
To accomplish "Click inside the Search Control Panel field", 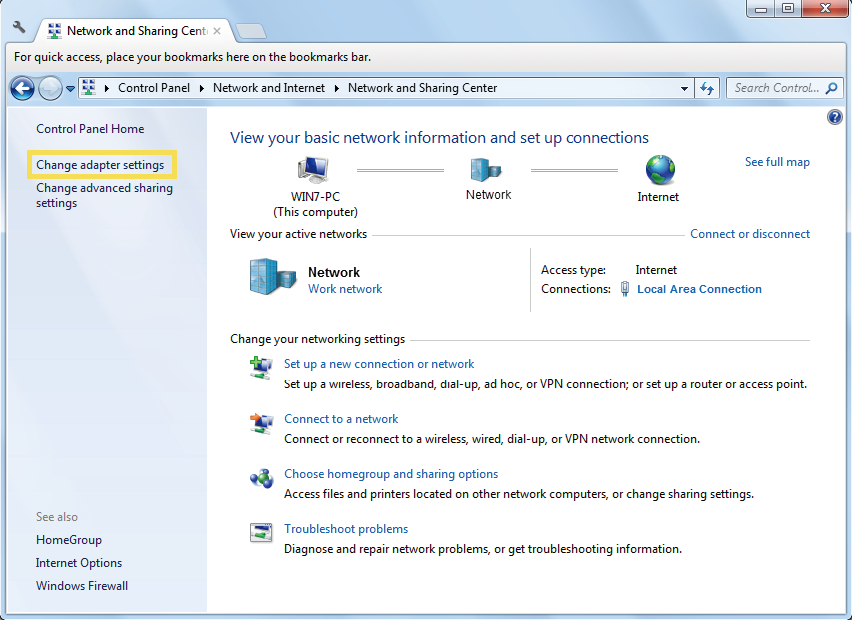I will 780,88.
